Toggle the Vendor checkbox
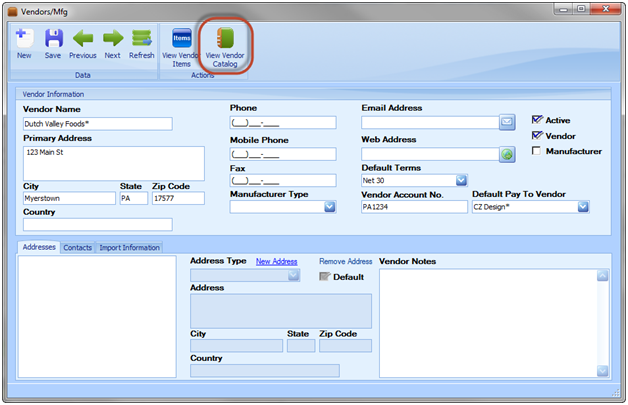Screen dimensions: 628x405 point(538,135)
